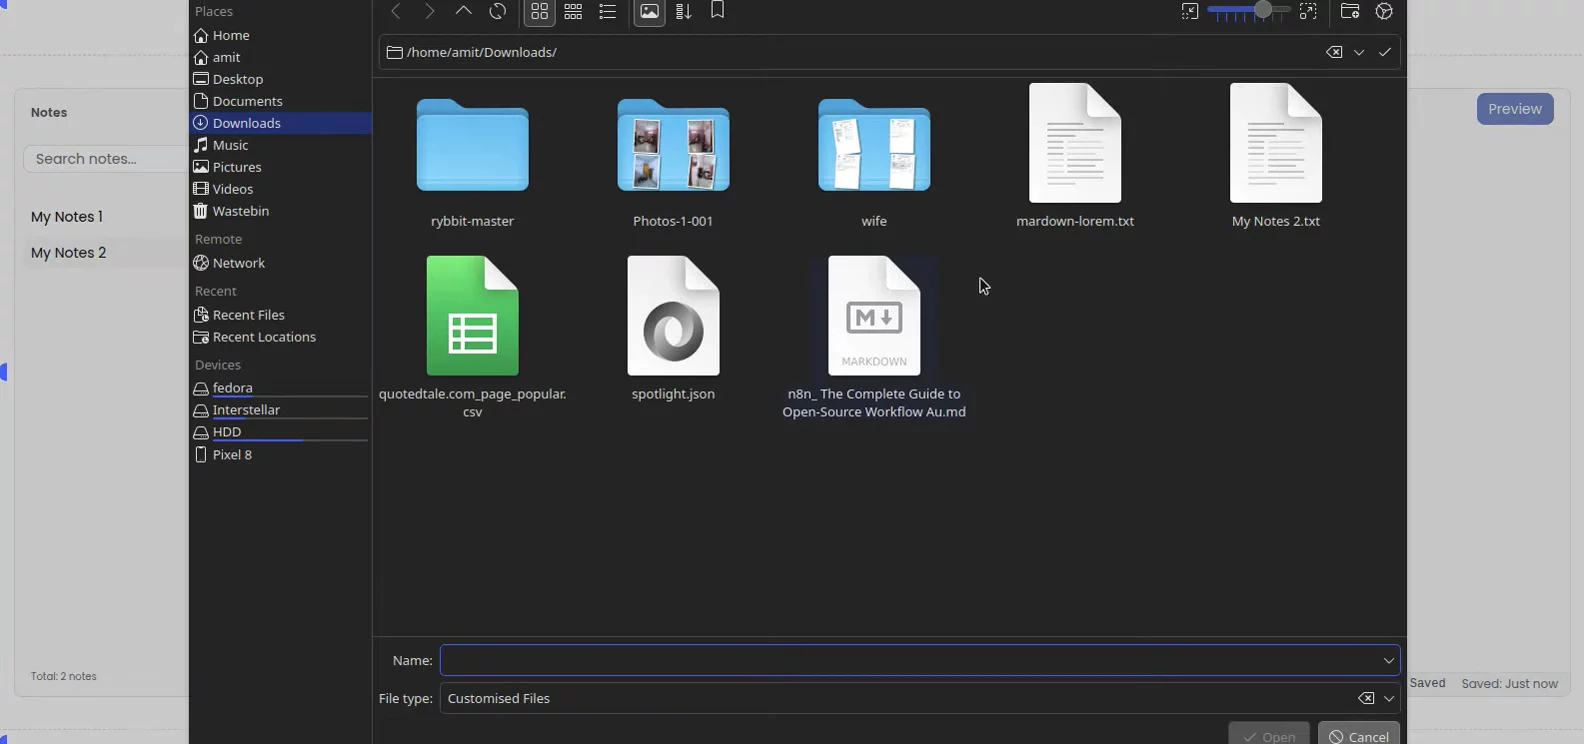This screenshot has height=744, width=1584.
Task: Browse Network under Remote
Action: [x=280, y=263]
